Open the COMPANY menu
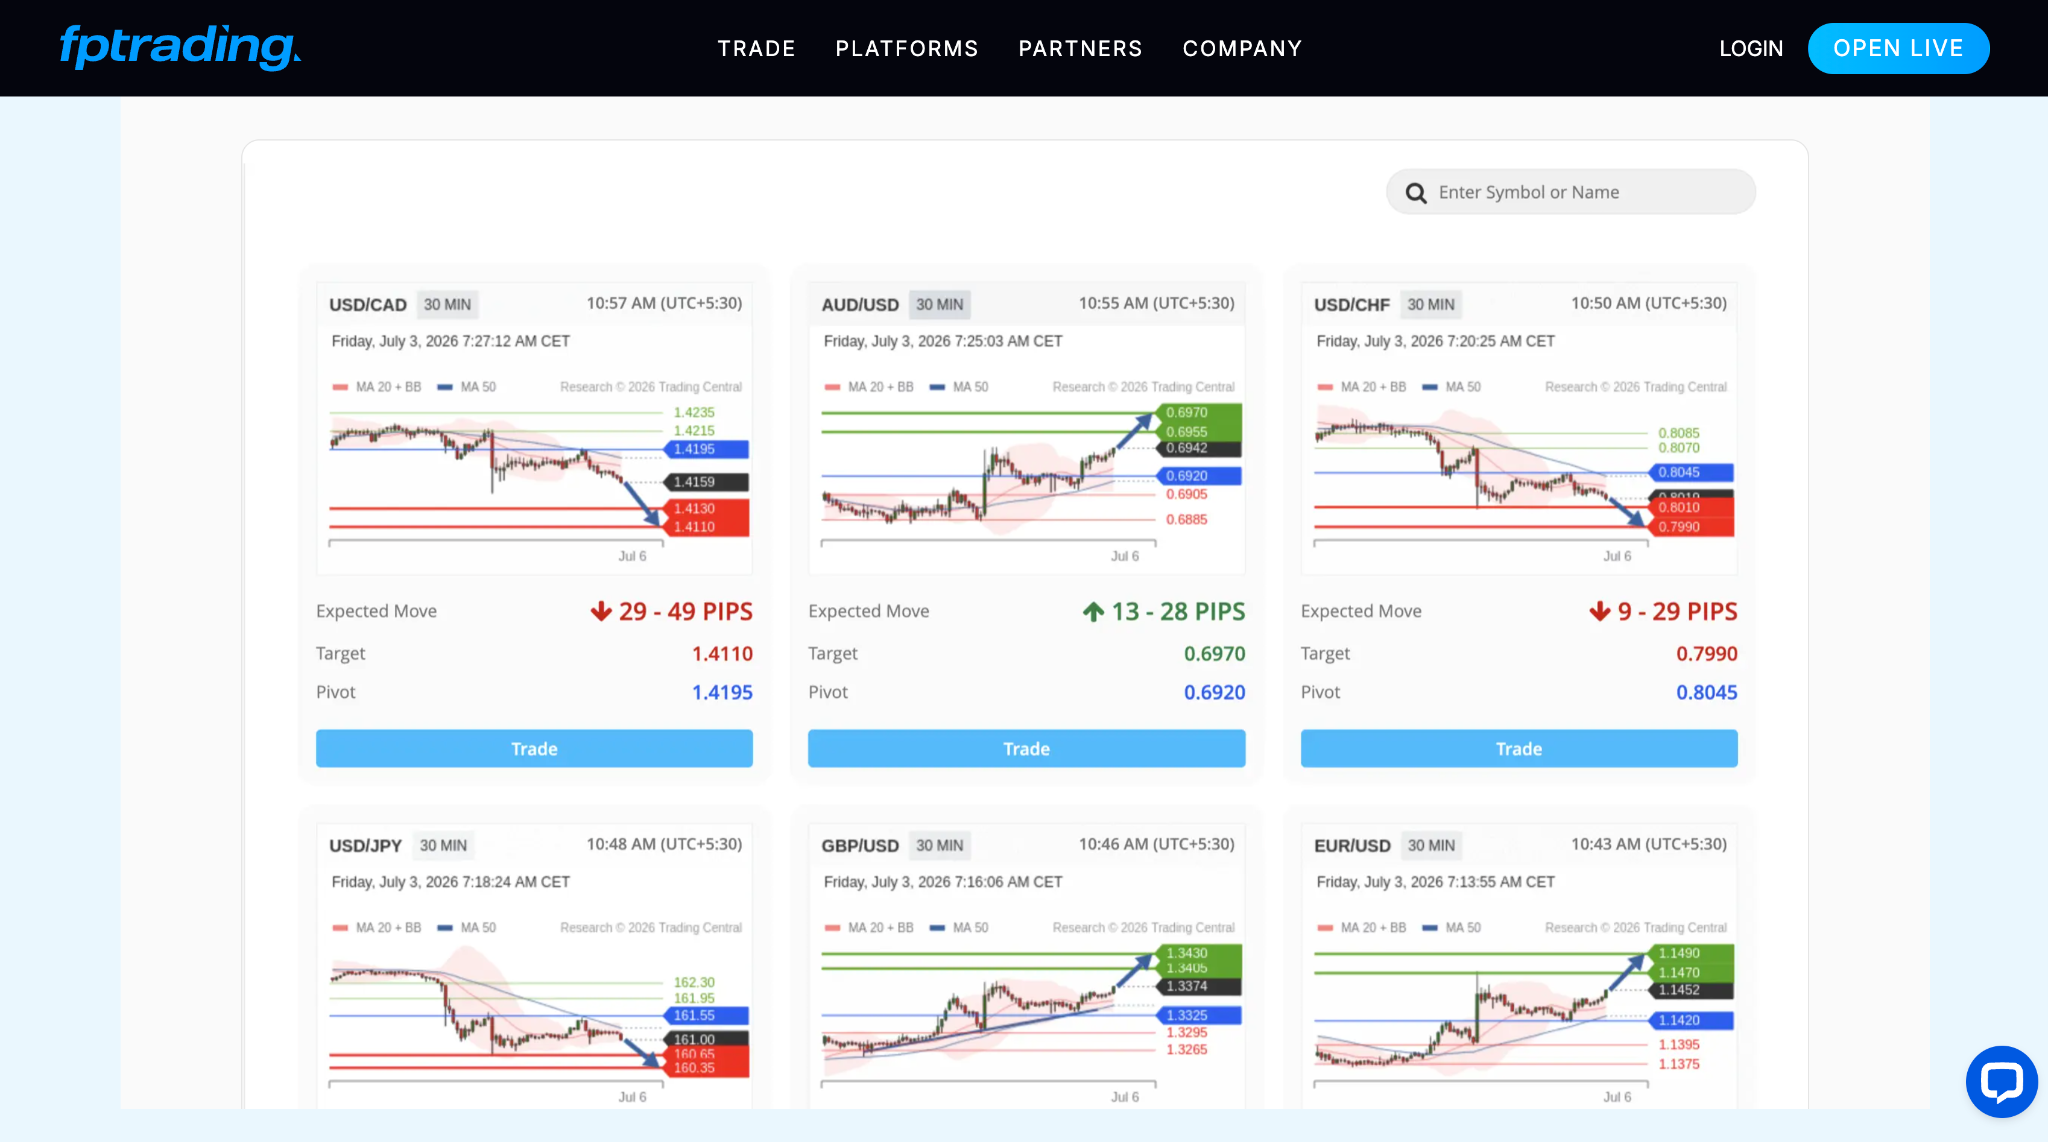This screenshot has height=1142, width=2048. [1242, 48]
